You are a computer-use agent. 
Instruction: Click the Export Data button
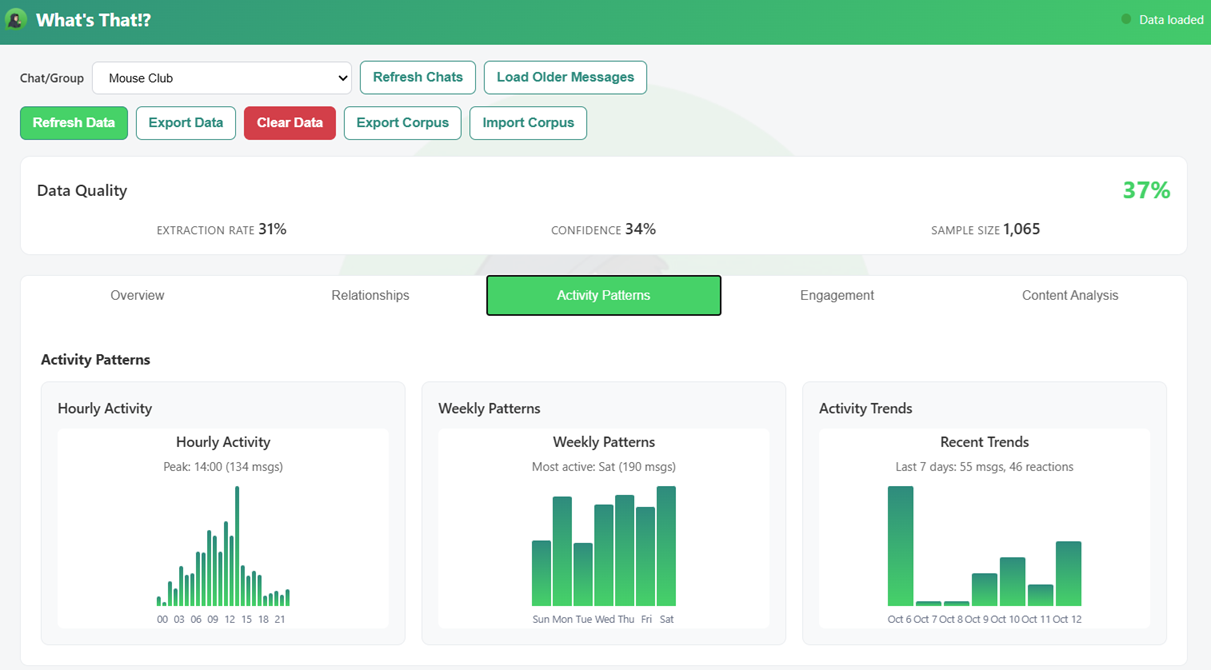click(185, 123)
